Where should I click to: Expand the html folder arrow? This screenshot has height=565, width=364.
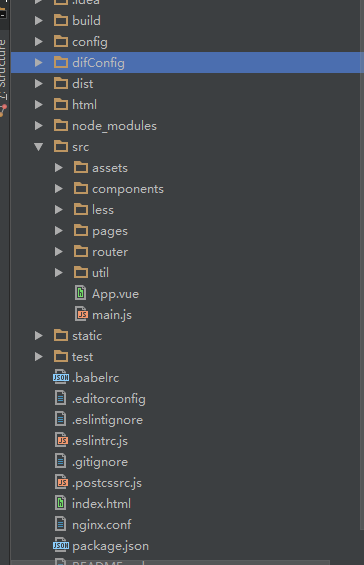39,104
